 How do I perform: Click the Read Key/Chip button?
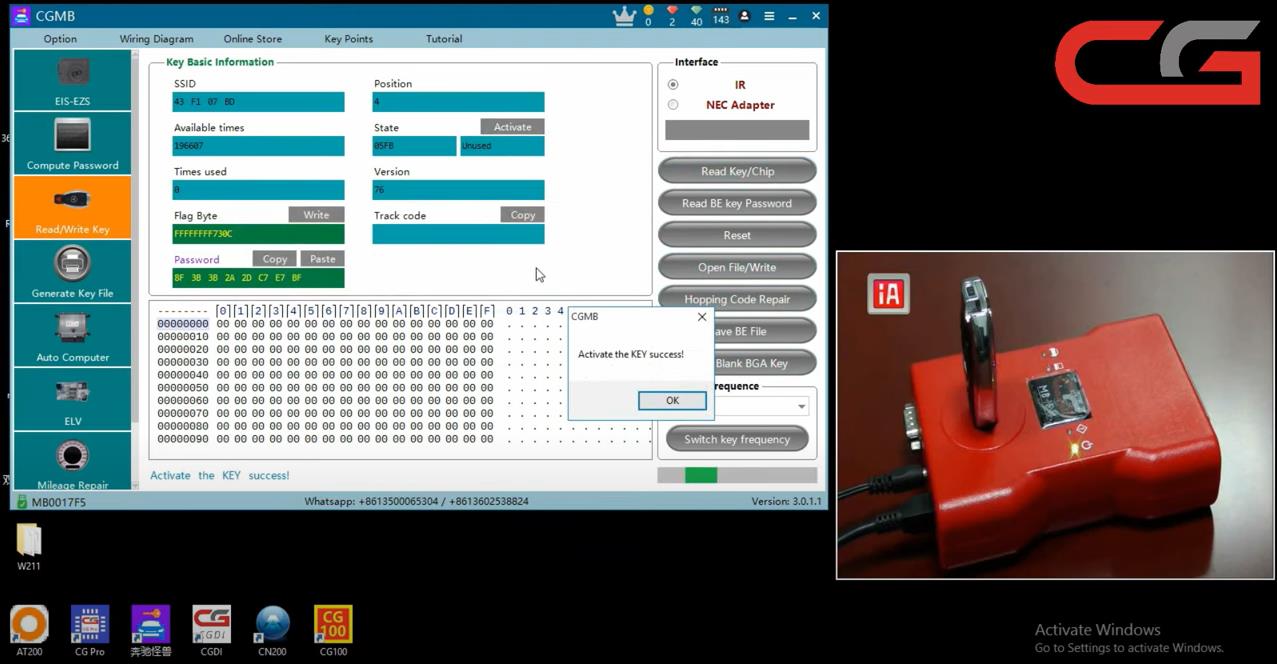tap(737, 171)
